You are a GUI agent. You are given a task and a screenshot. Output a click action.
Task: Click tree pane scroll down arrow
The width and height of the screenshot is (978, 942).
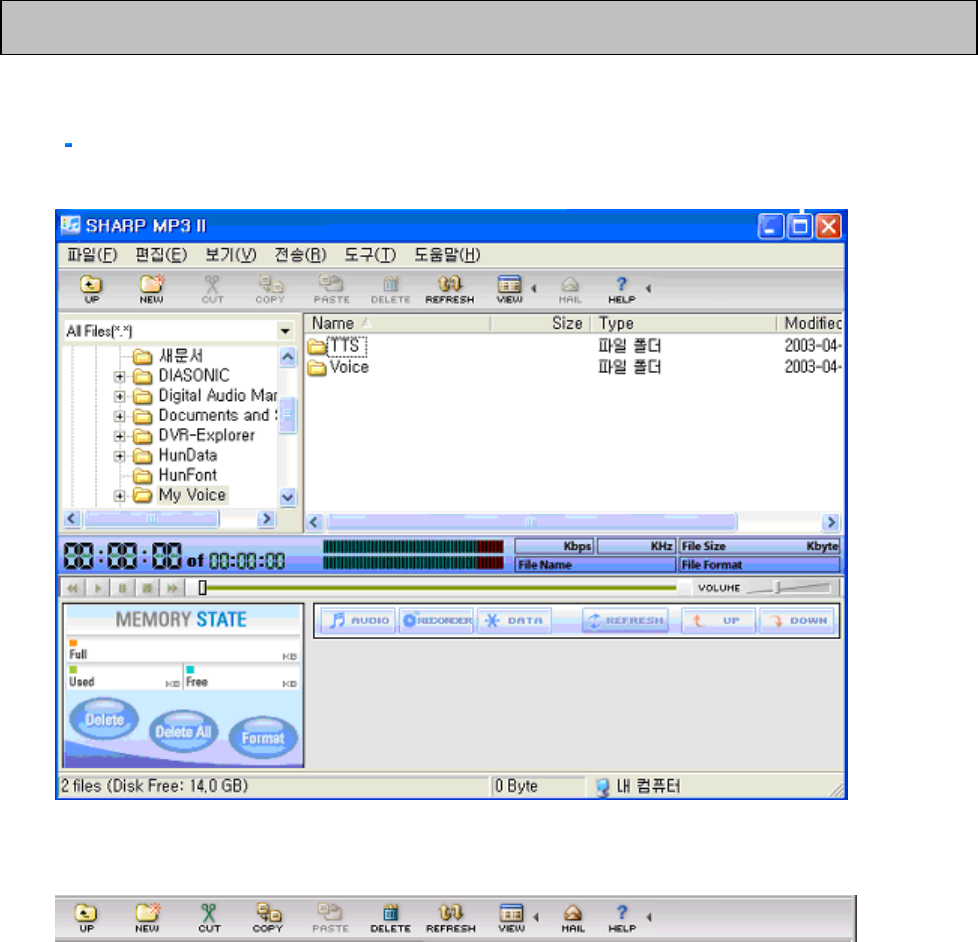[x=287, y=497]
